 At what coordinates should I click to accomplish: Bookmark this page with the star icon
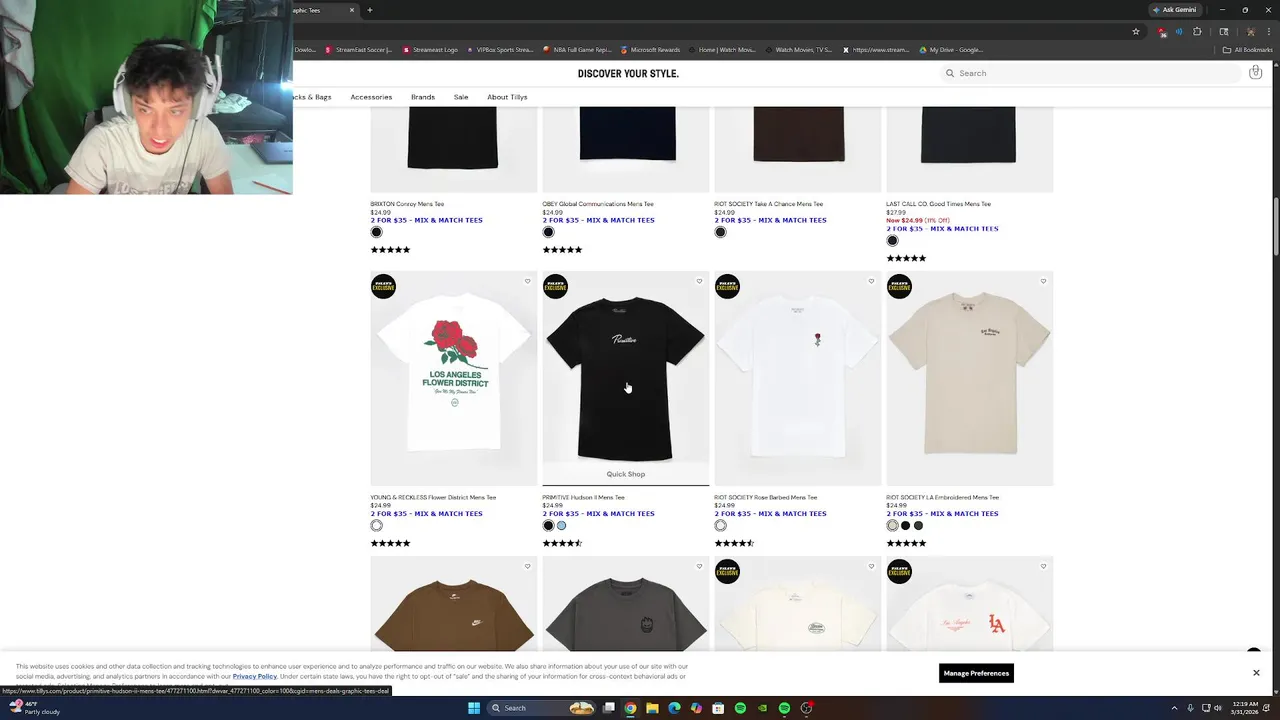point(1136,31)
